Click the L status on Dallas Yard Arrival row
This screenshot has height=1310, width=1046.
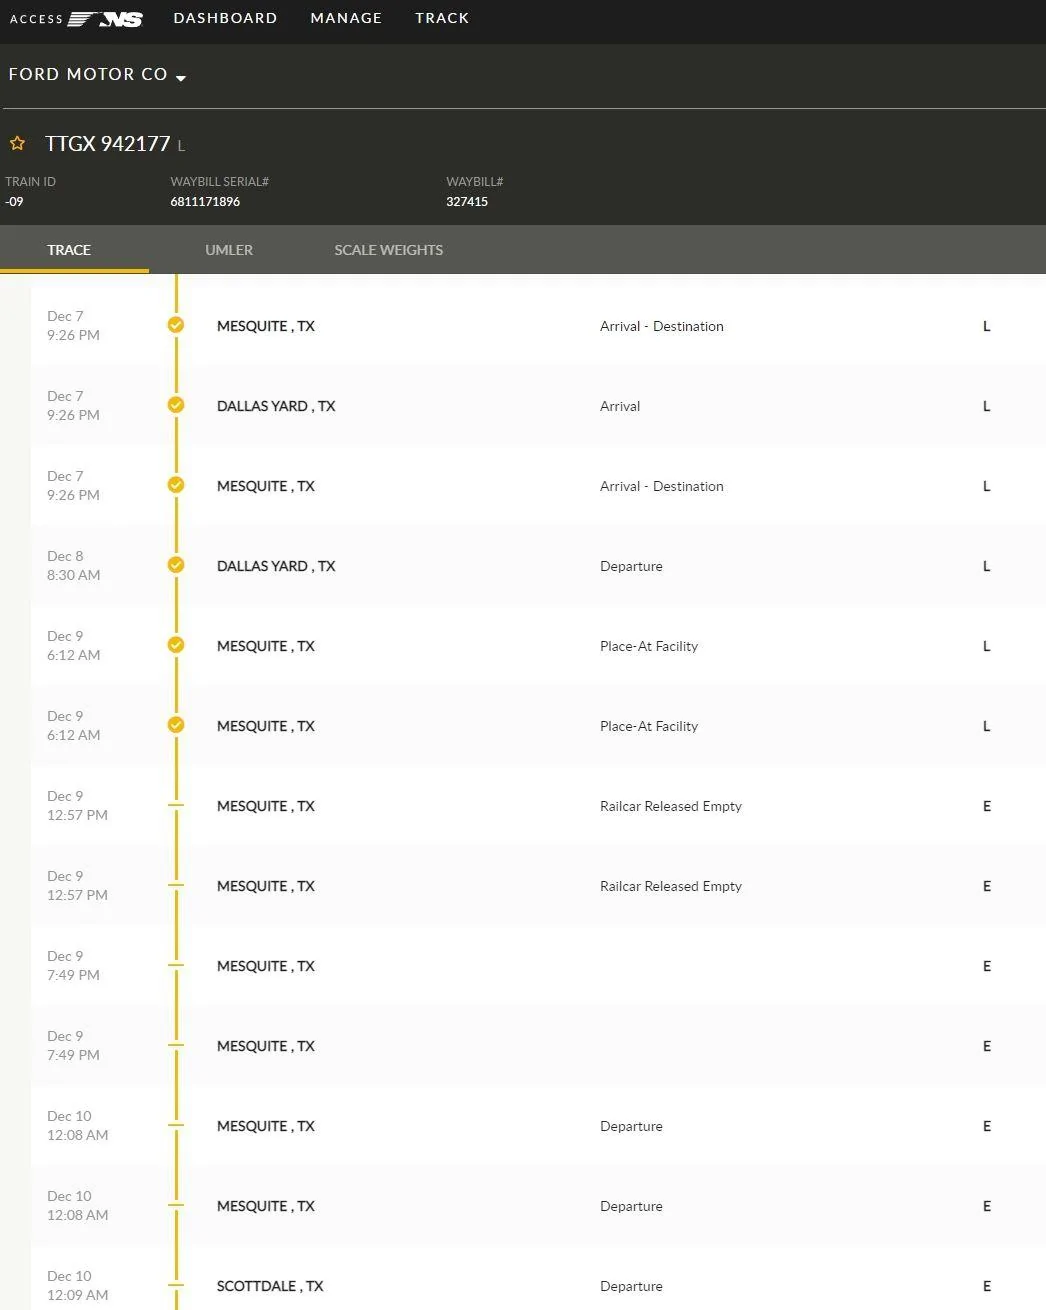[987, 406]
